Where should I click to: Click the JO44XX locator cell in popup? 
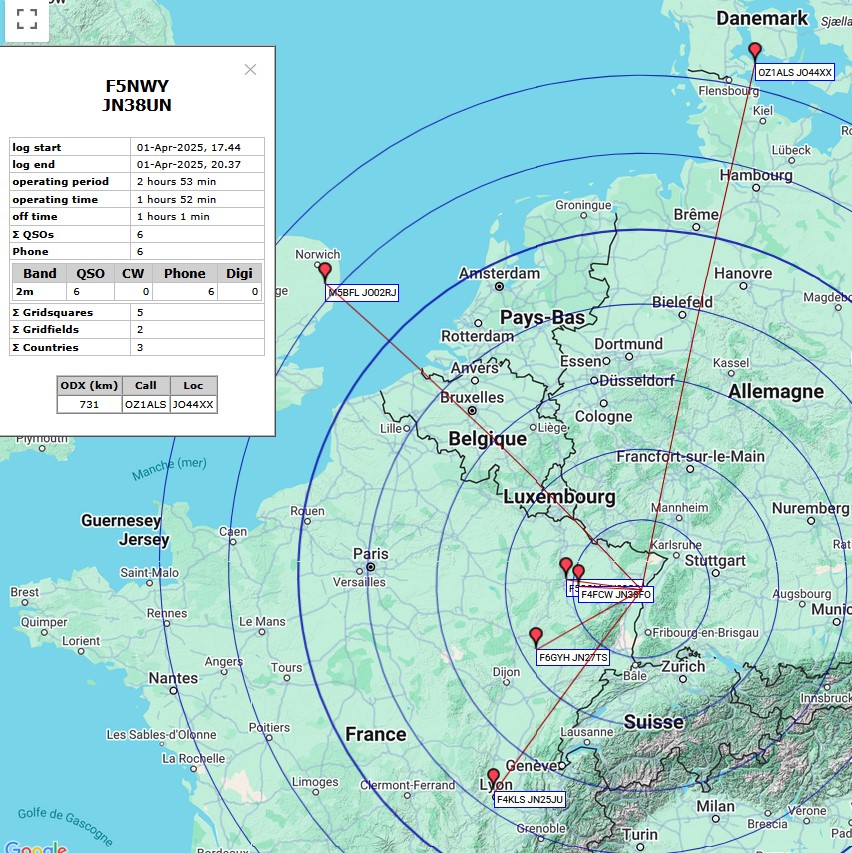[193, 405]
